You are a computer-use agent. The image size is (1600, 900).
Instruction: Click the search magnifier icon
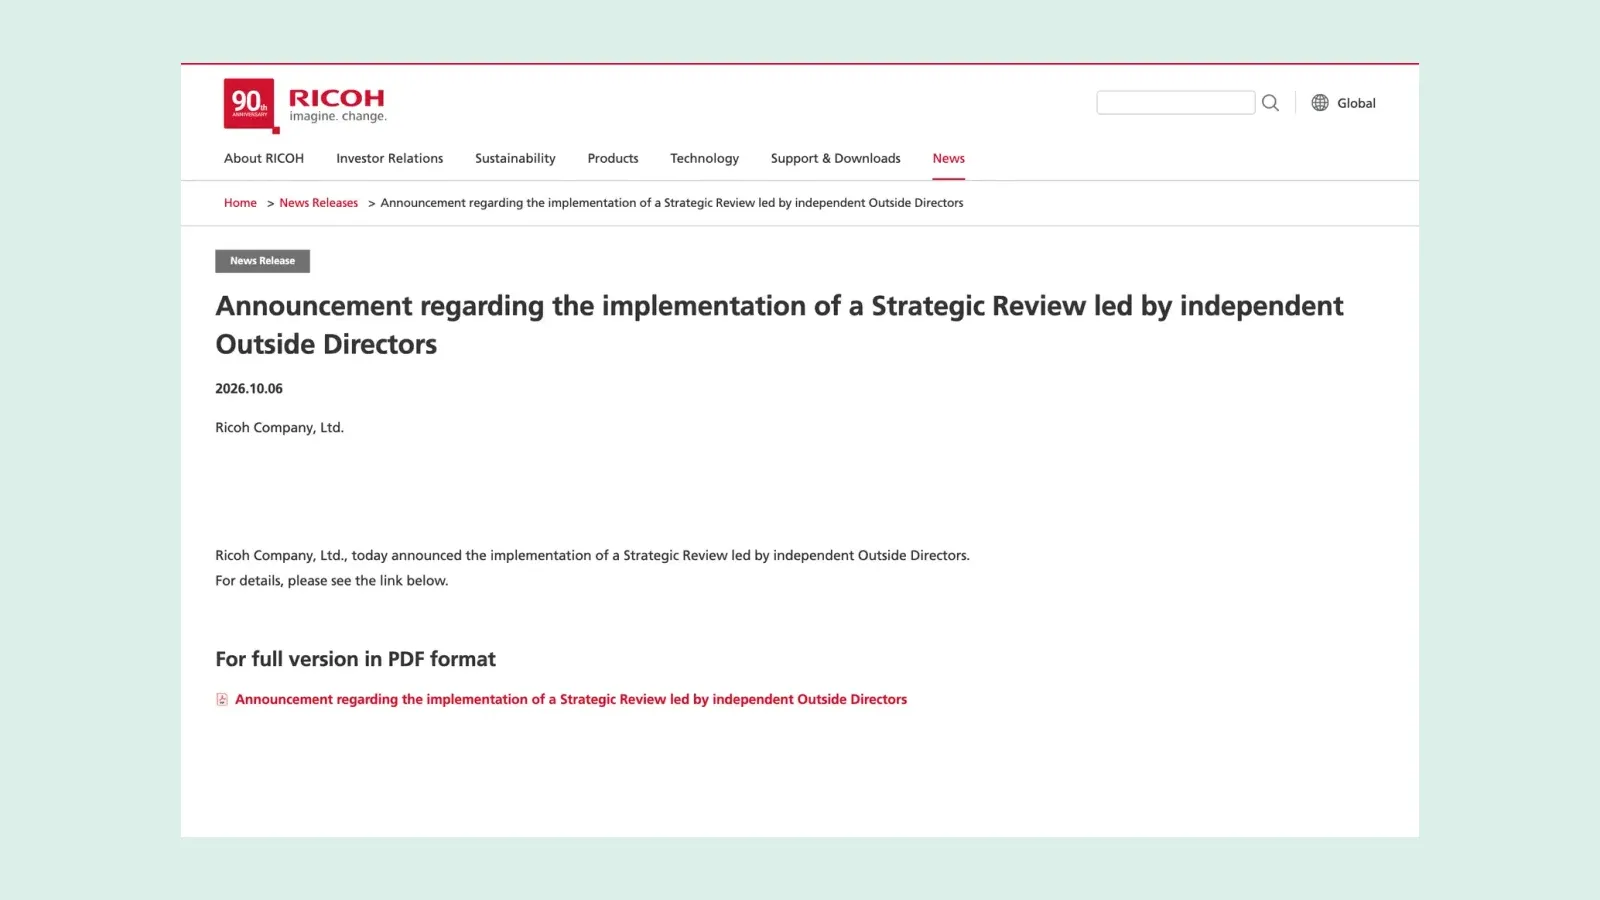[x=1270, y=103]
